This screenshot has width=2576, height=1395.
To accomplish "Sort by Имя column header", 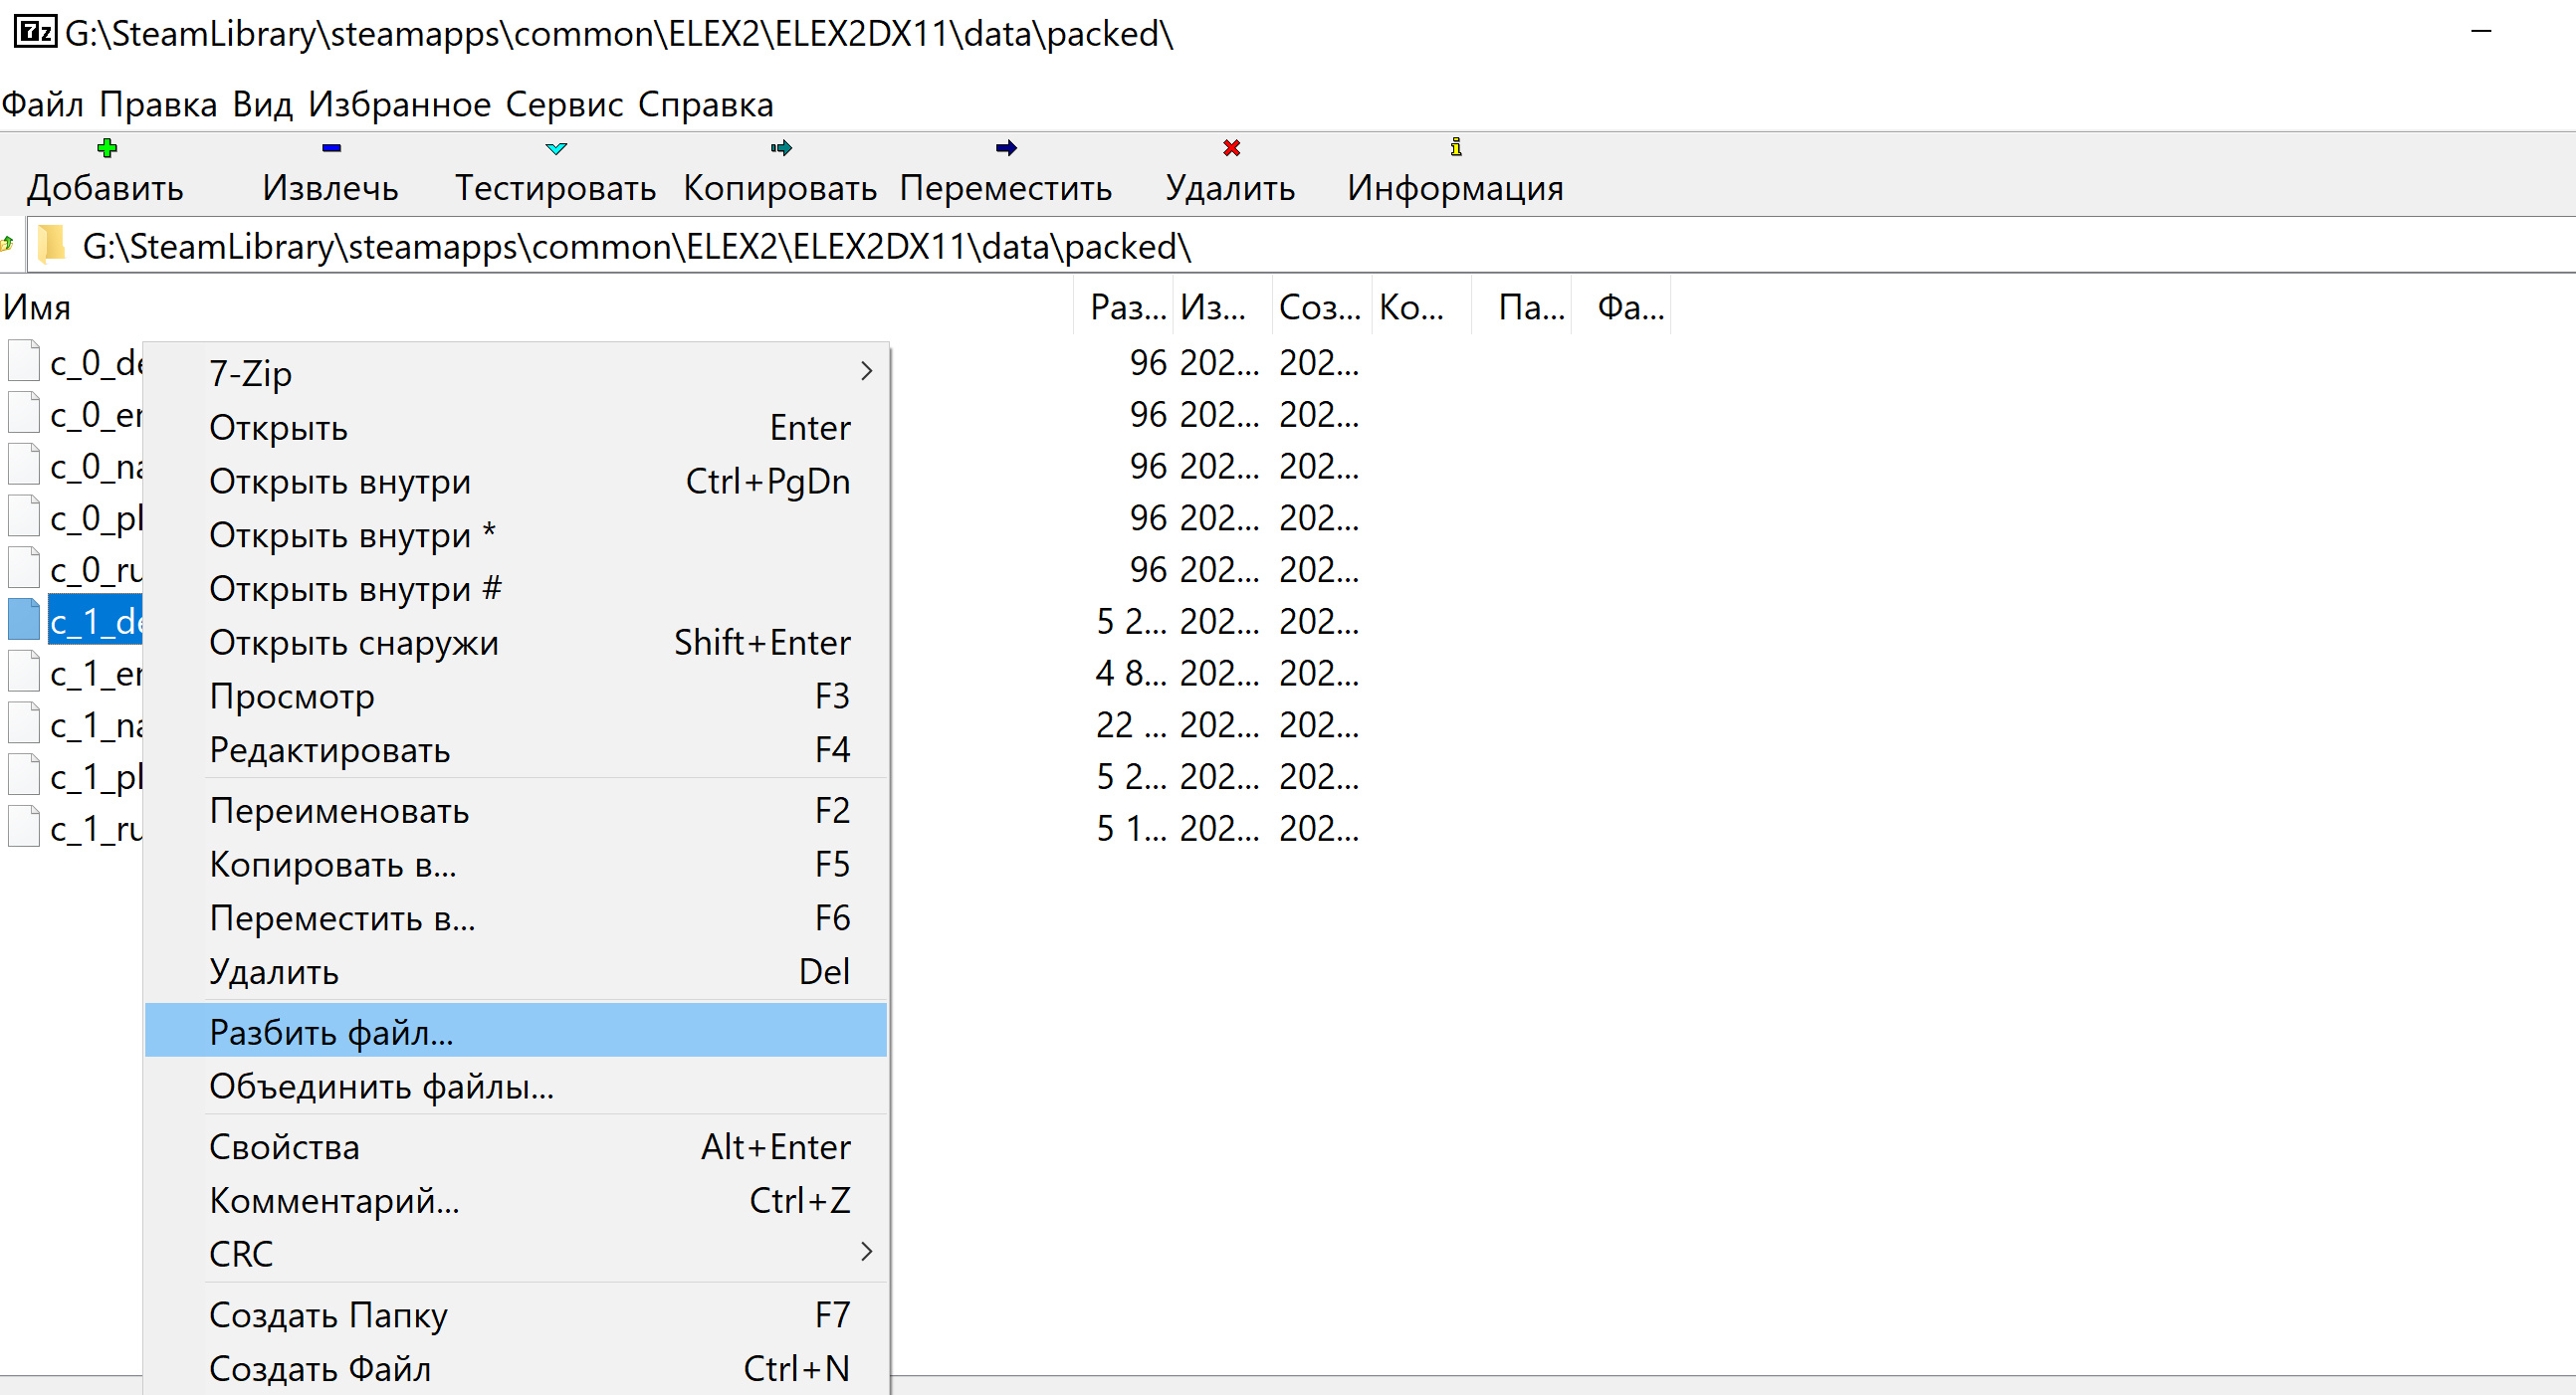I will 536,307.
